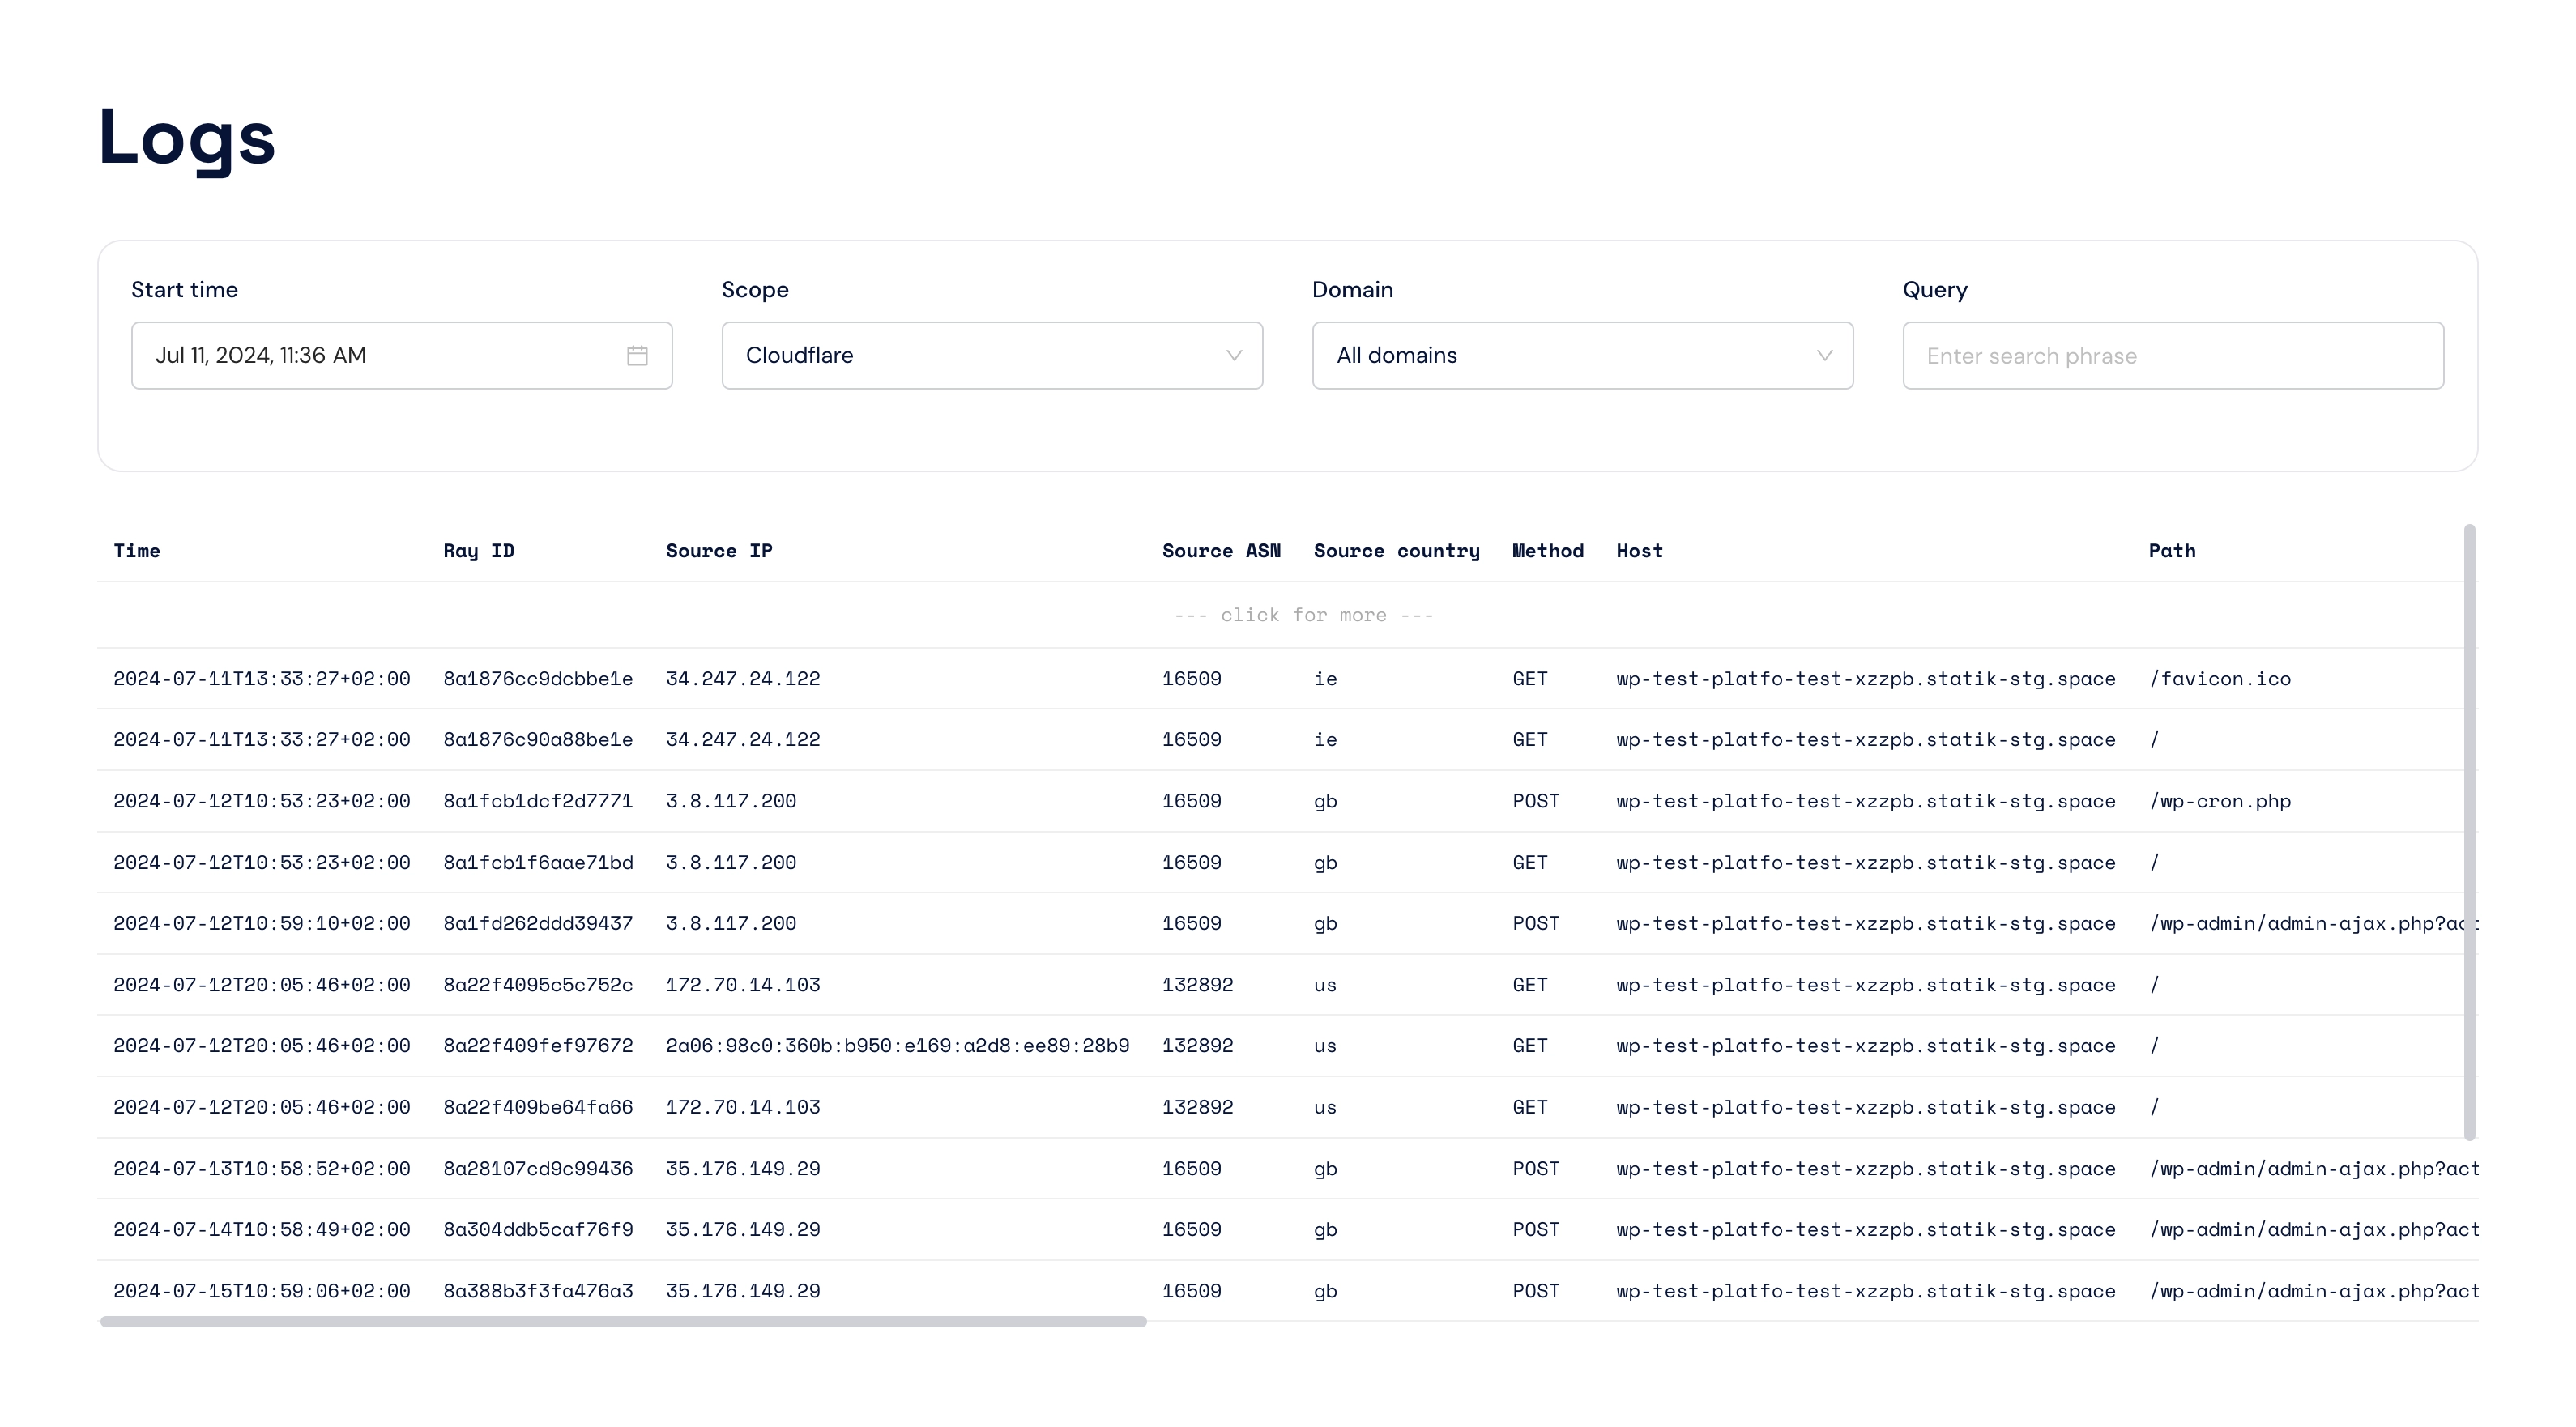Select Ray ID 8a22f409be64fa66

538,1107
